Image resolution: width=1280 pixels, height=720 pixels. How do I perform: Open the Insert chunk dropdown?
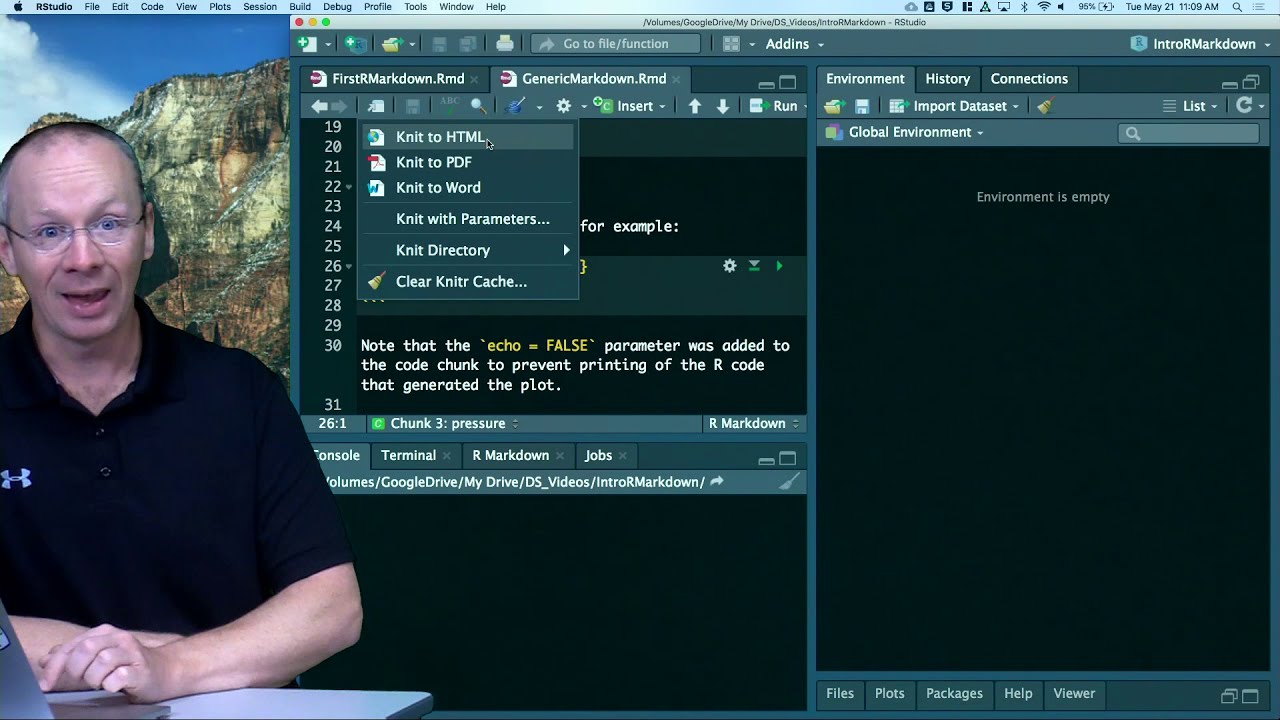[x=628, y=106]
